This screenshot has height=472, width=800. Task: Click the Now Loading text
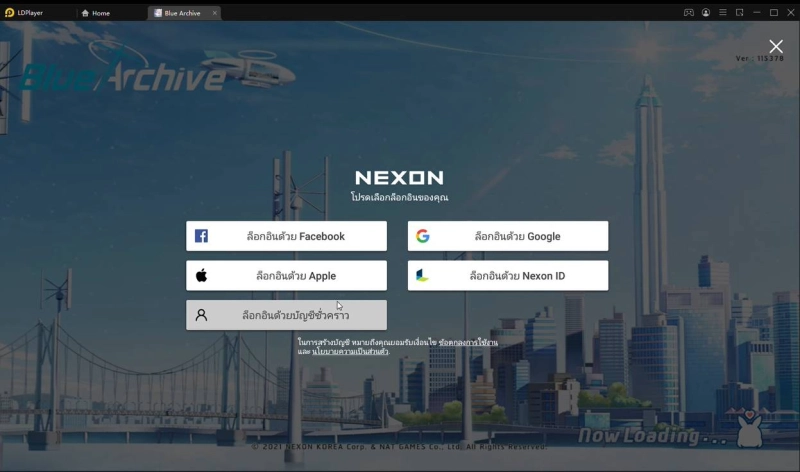[x=653, y=436]
